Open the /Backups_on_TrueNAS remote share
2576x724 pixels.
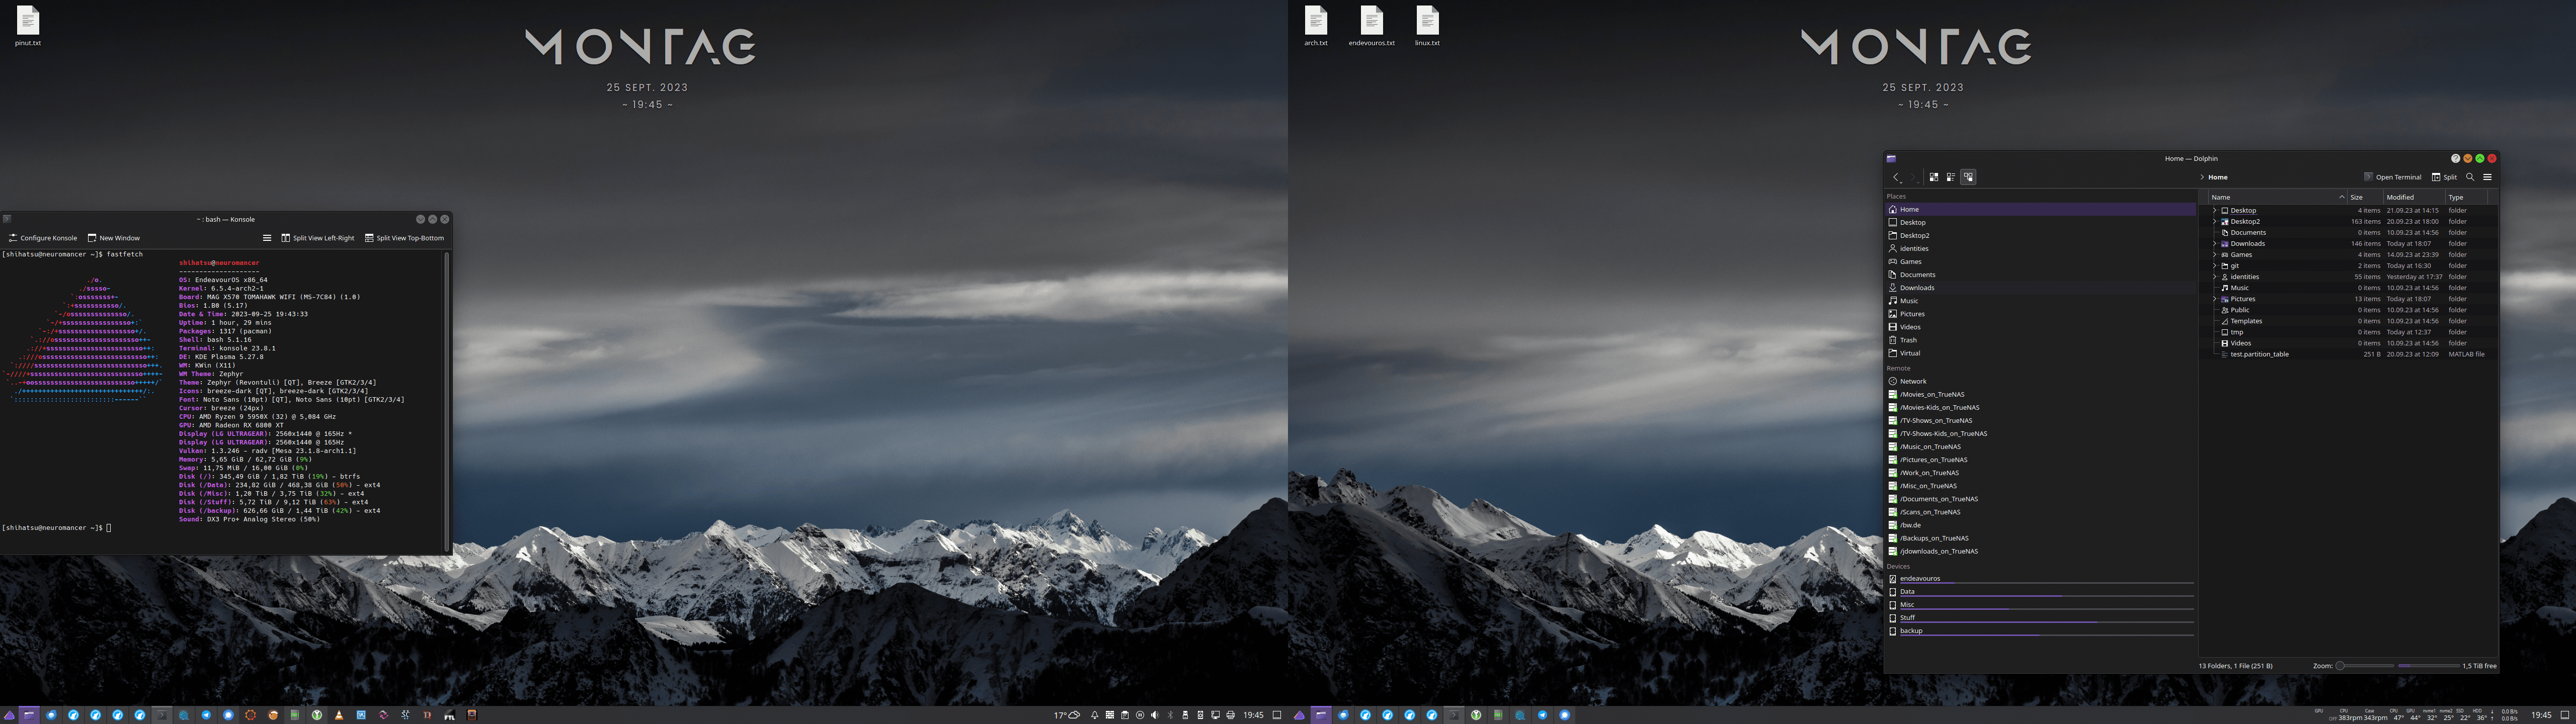click(2040, 538)
